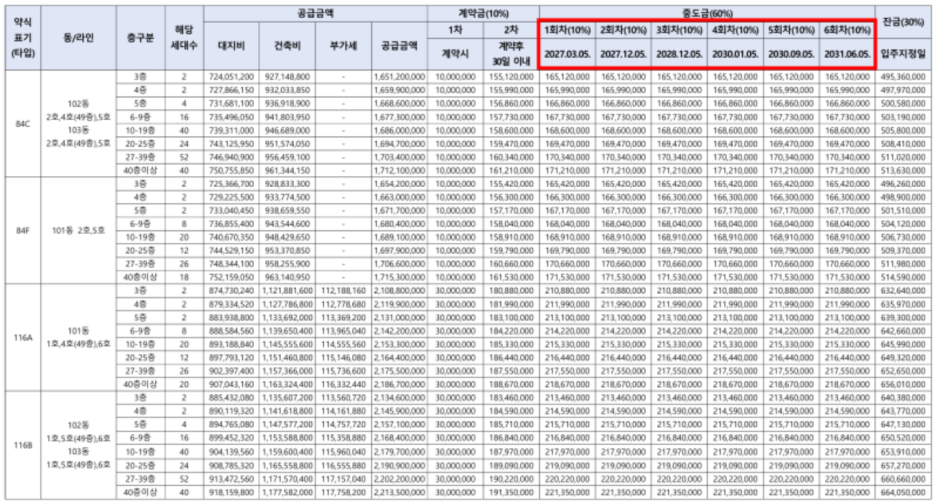The image size is (936, 501).
Task: Select building cost 943,544,600
Action: tap(287, 223)
